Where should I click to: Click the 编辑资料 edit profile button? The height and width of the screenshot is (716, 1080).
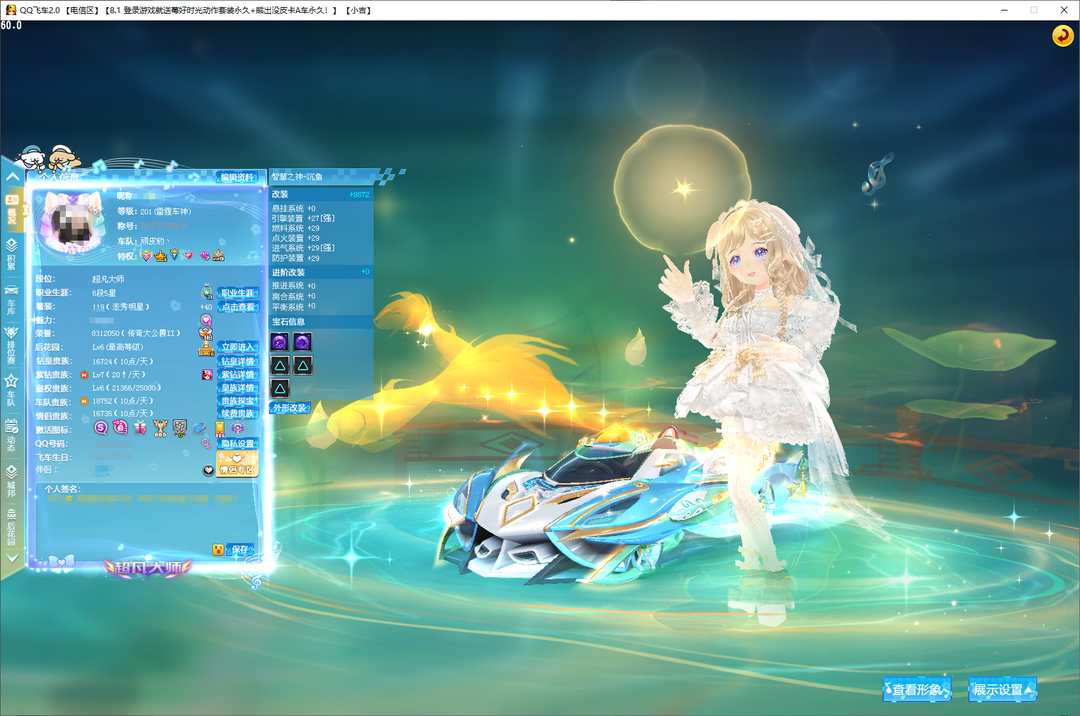coord(238,178)
